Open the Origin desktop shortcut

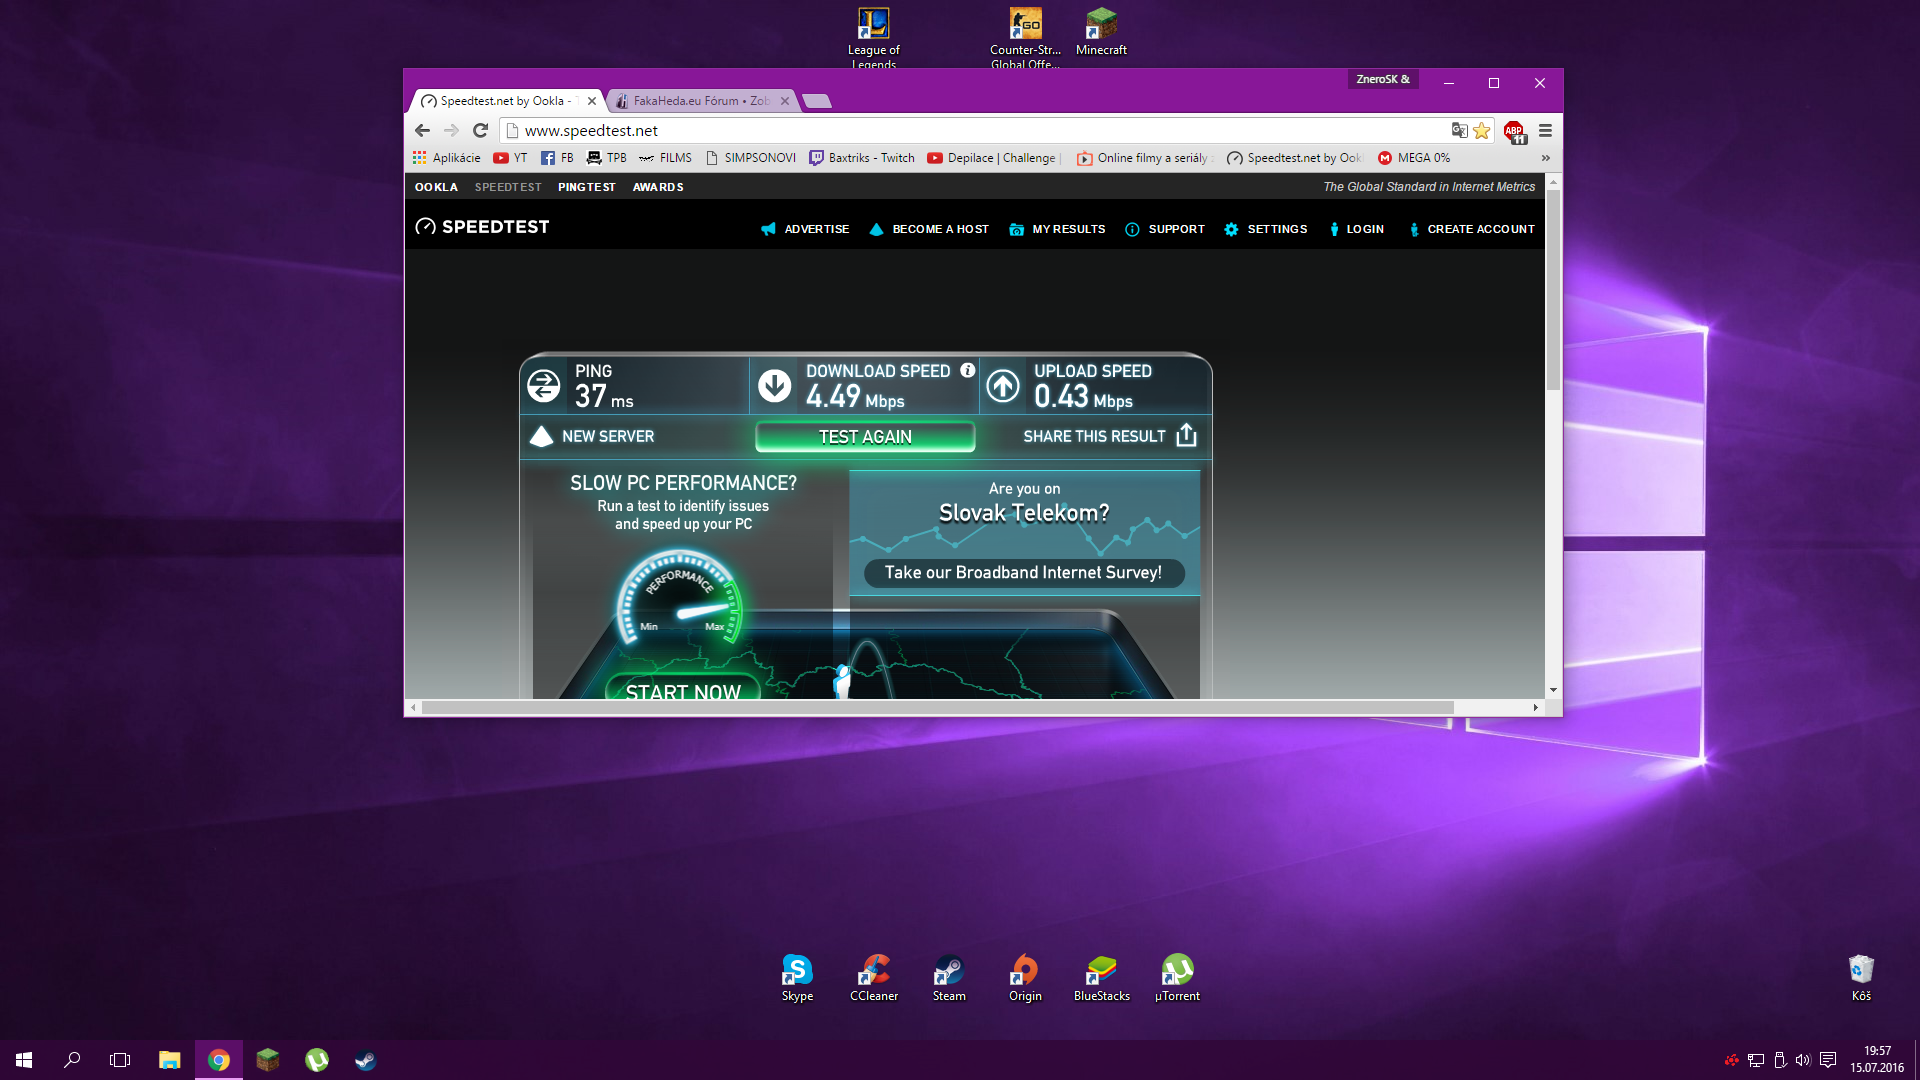tap(1025, 978)
